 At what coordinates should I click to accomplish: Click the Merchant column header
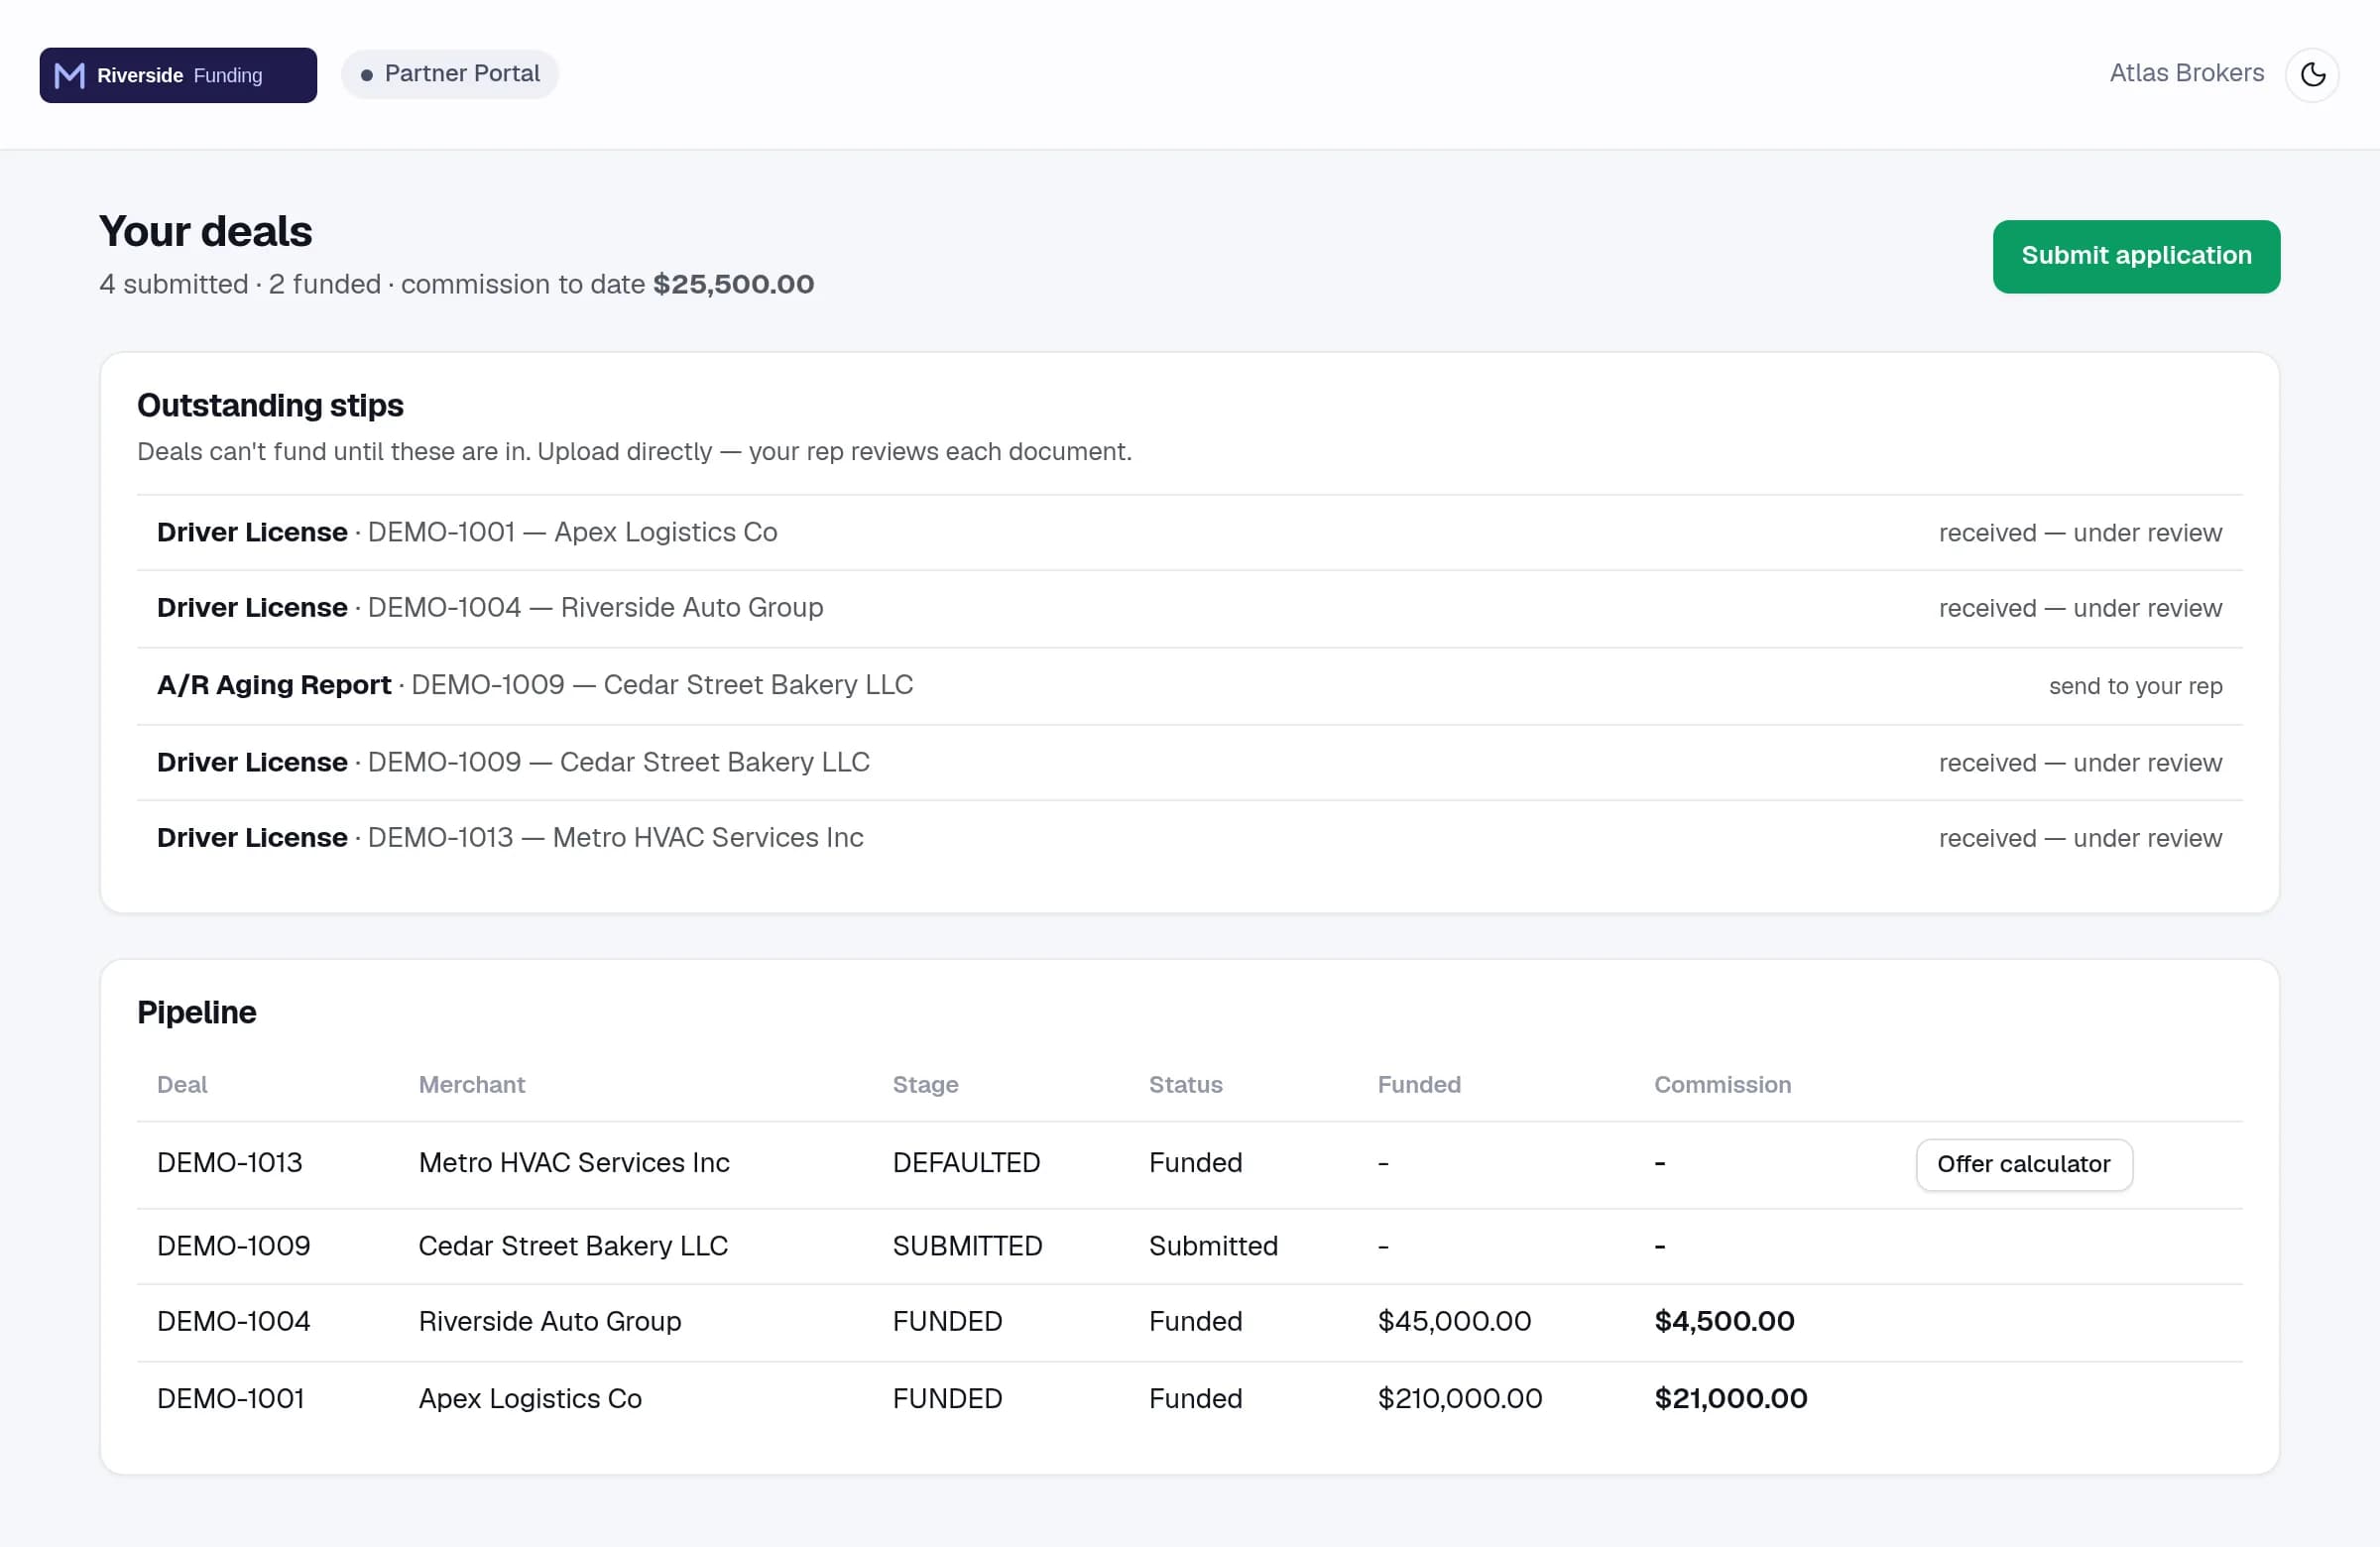click(471, 1085)
